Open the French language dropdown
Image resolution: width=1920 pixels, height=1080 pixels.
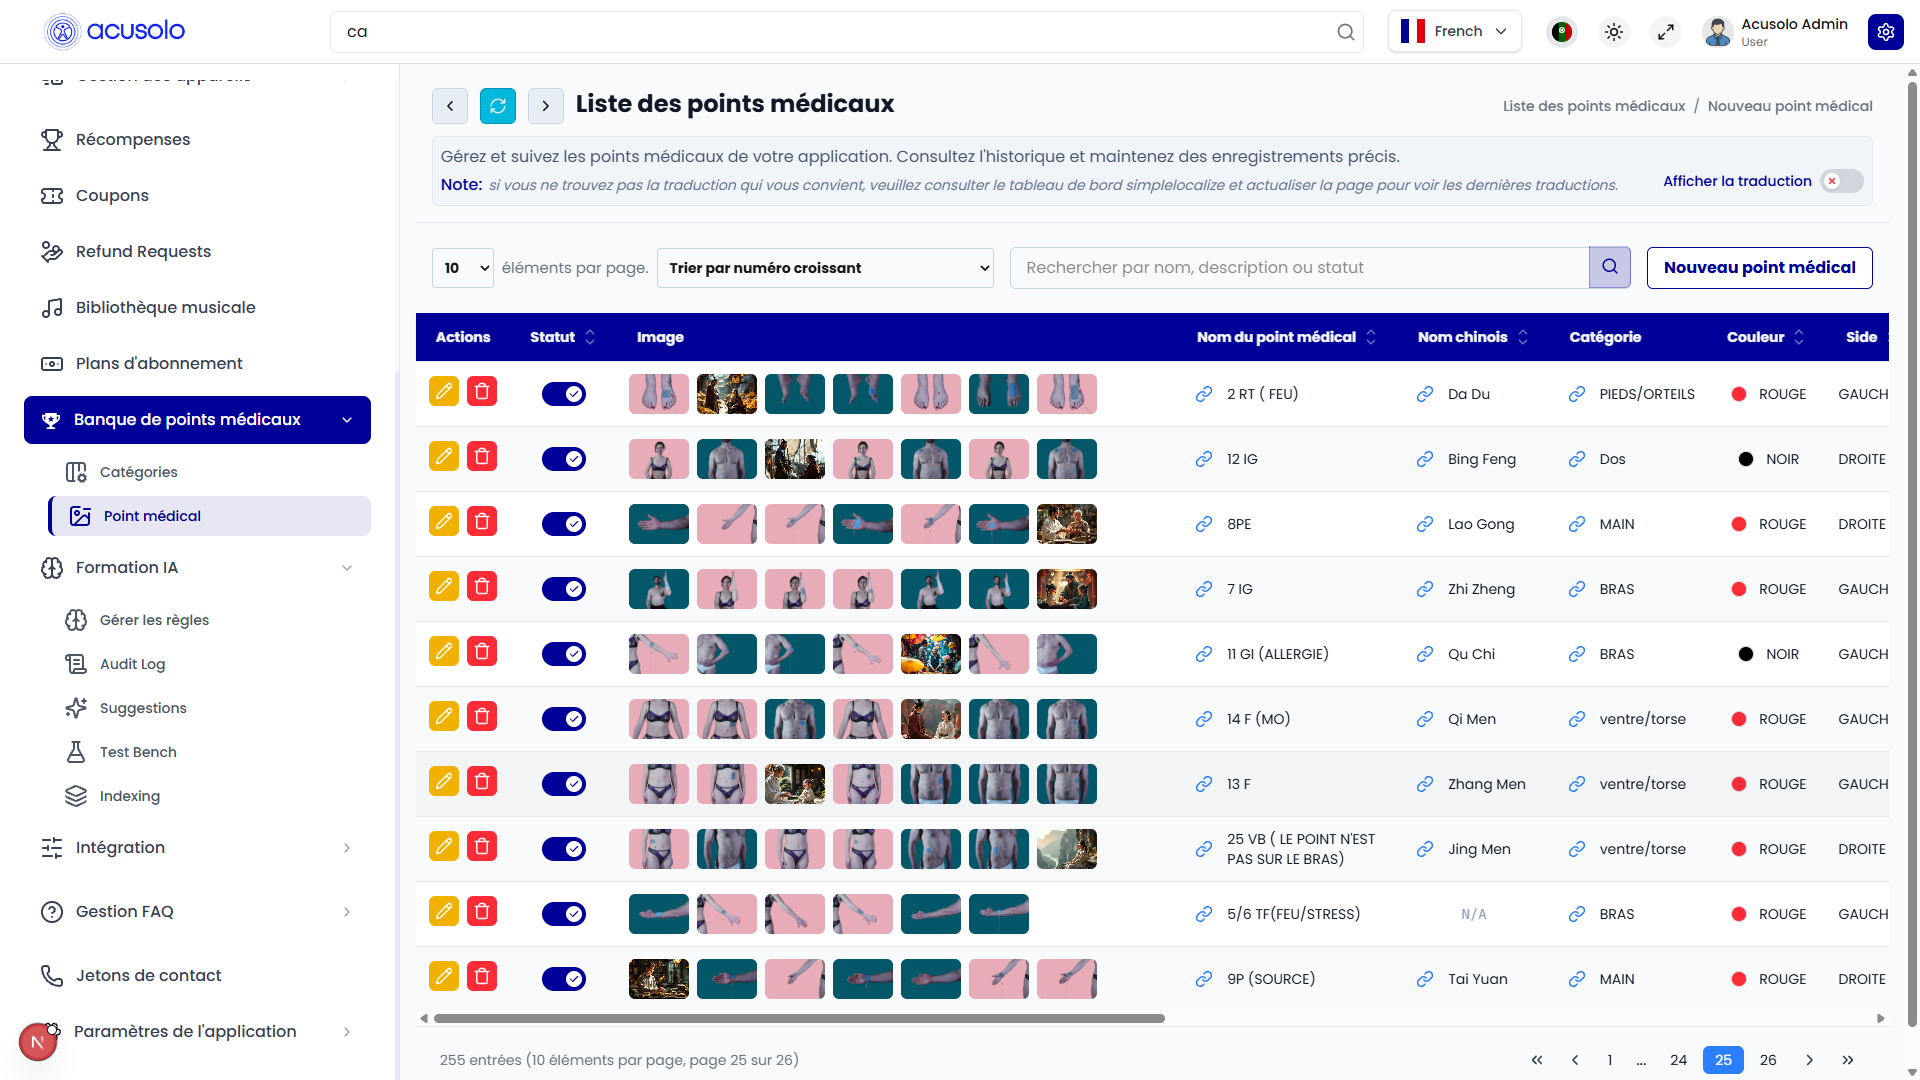(1455, 31)
